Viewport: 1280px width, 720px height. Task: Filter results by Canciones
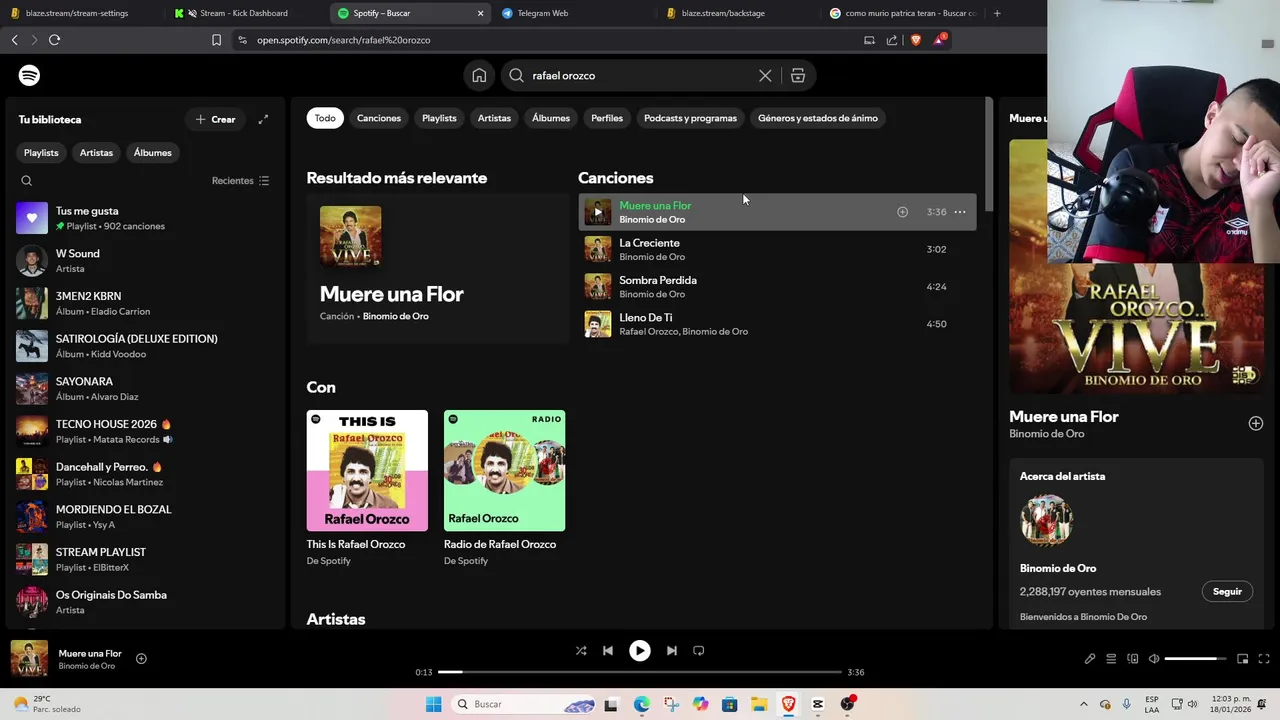click(379, 118)
